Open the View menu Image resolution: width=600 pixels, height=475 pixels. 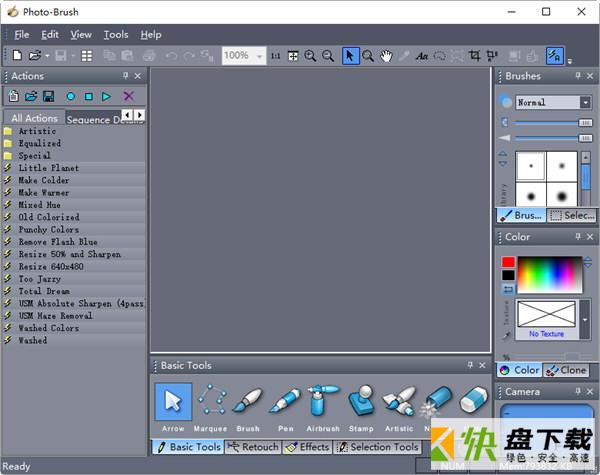(81, 35)
